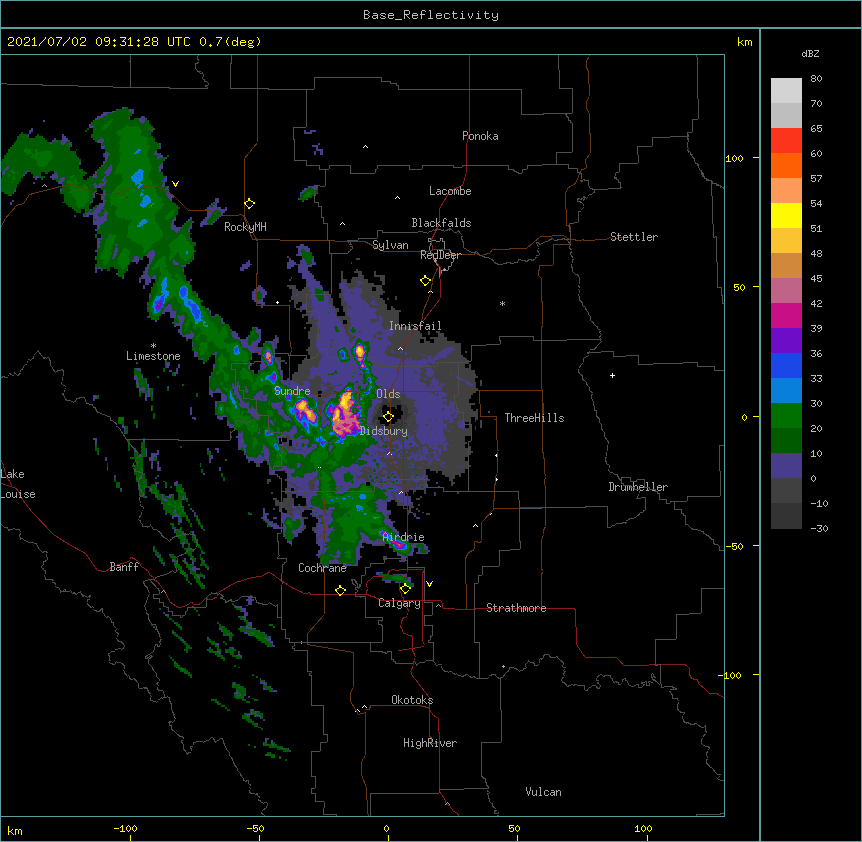Select the radar site diamond beside Olds

click(388, 417)
